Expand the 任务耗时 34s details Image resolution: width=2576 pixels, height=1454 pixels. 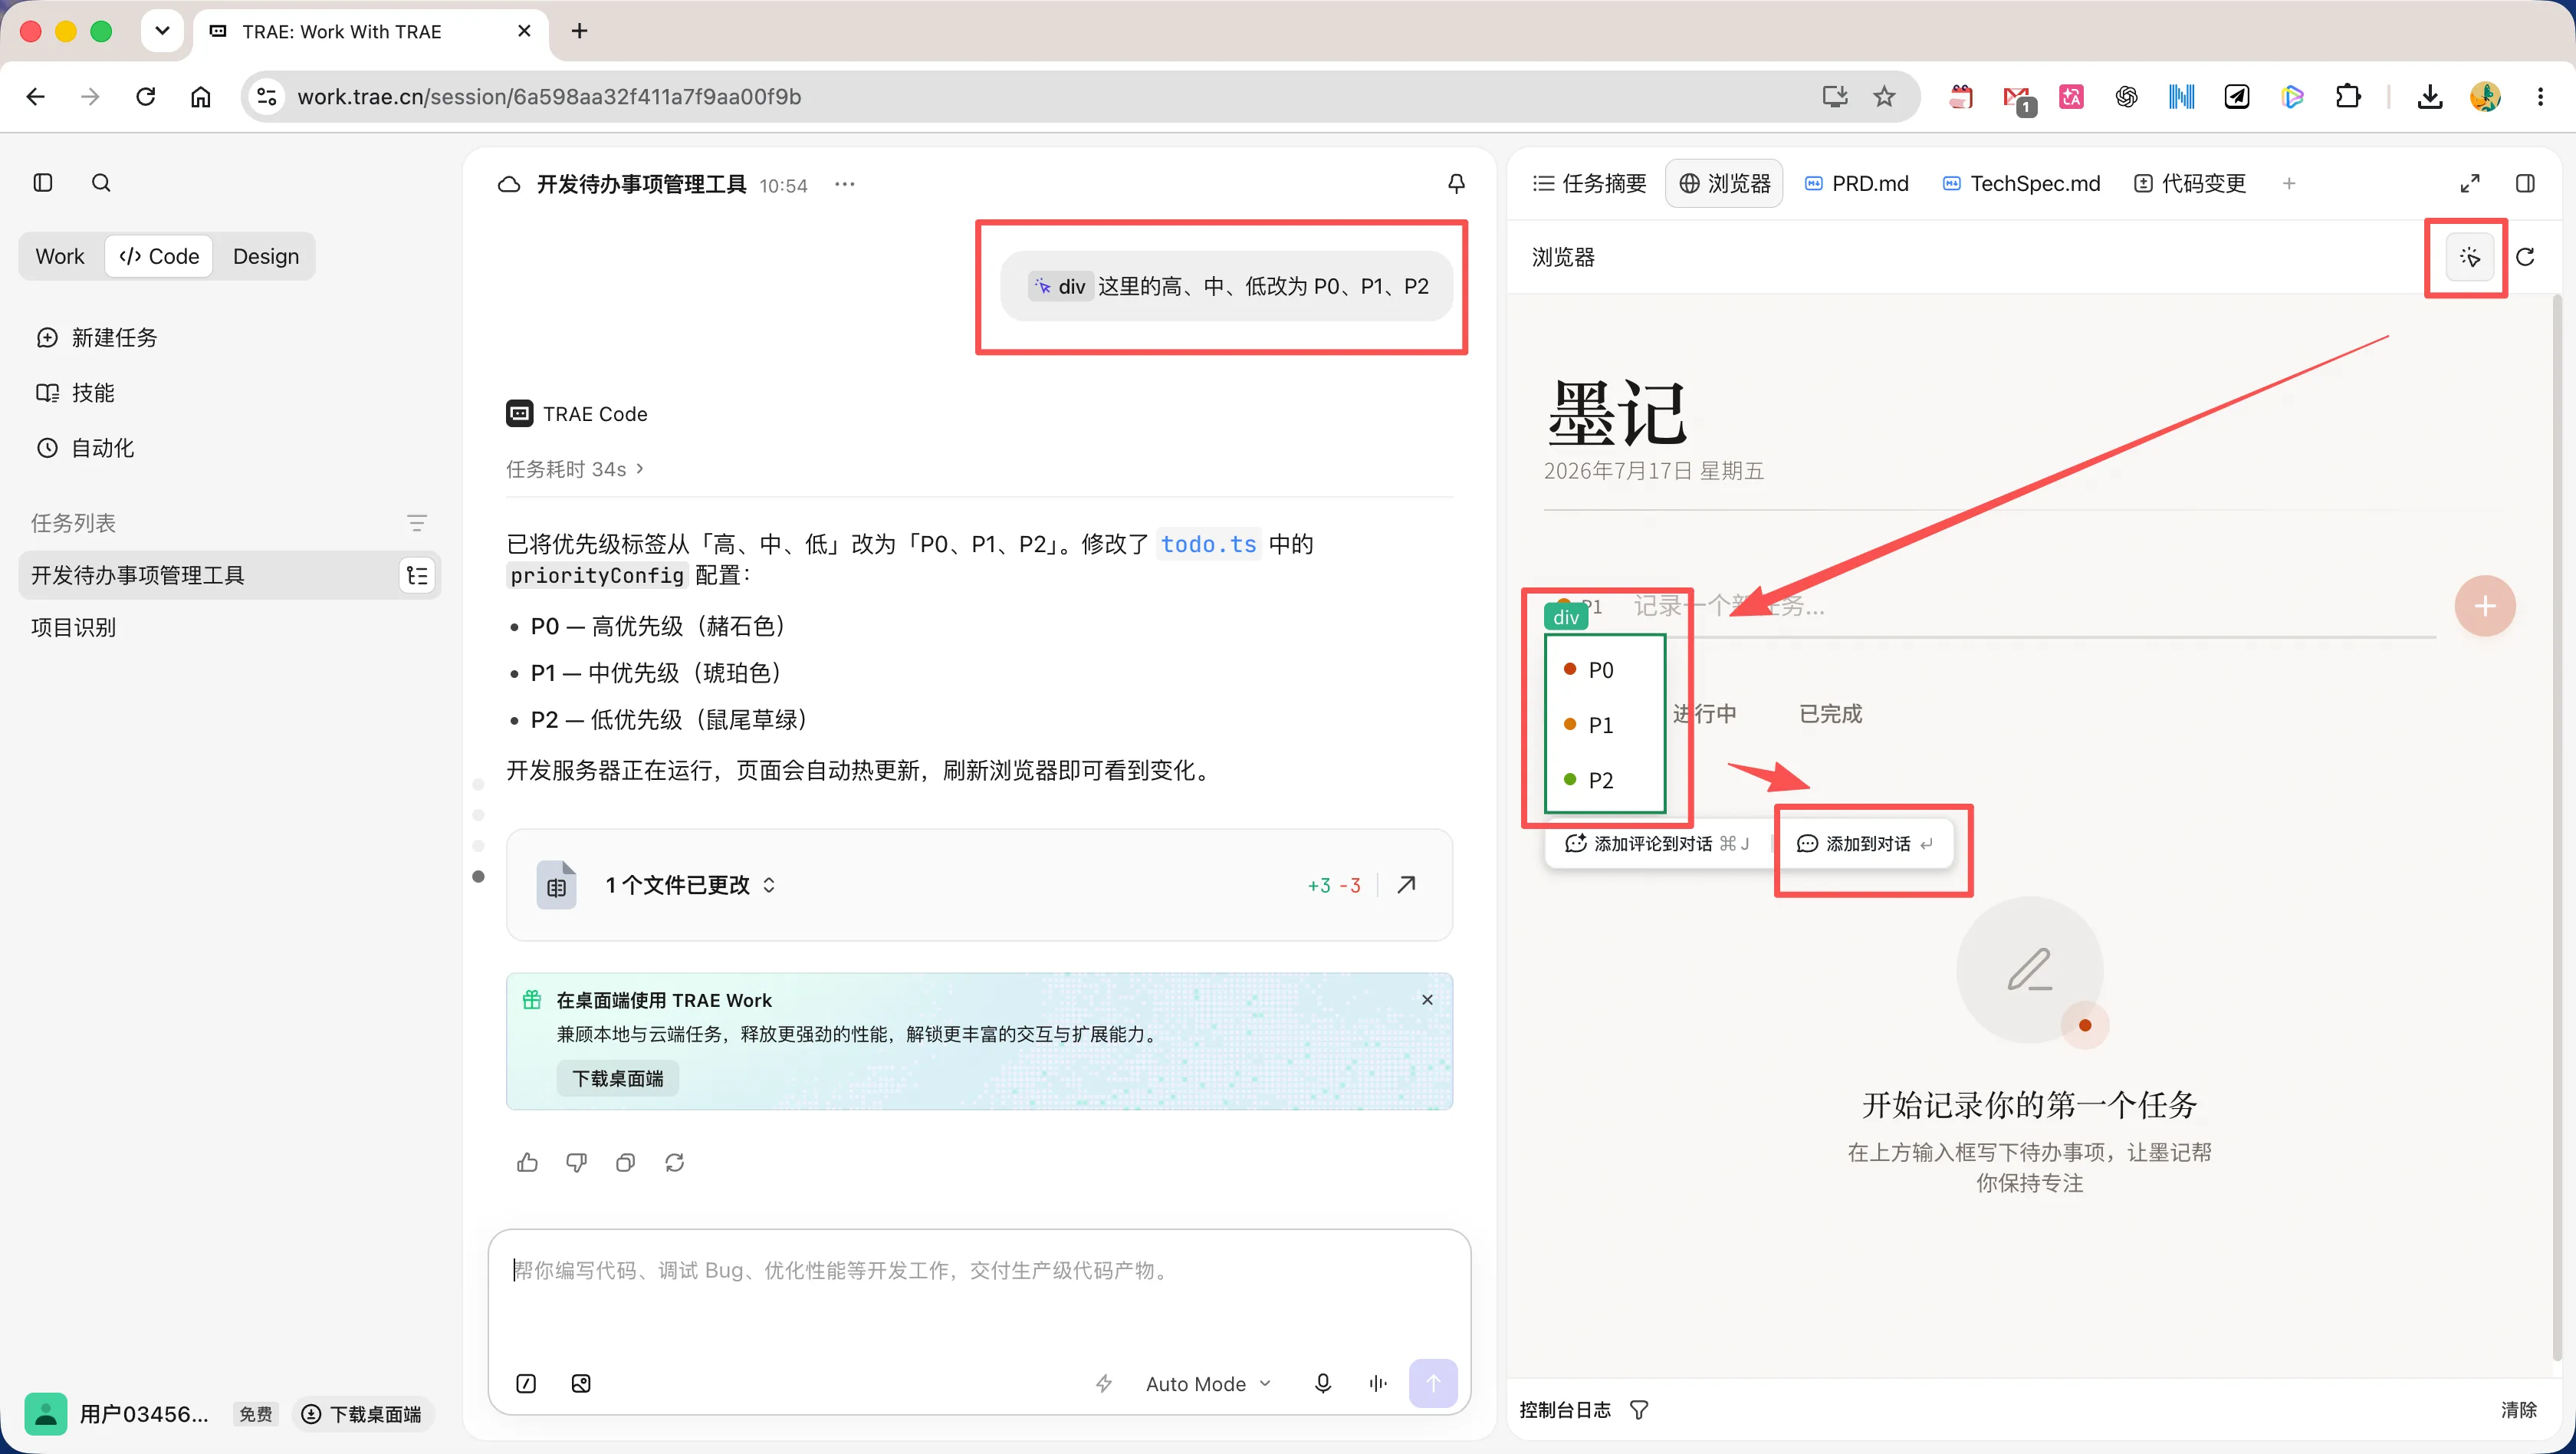click(x=575, y=469)
